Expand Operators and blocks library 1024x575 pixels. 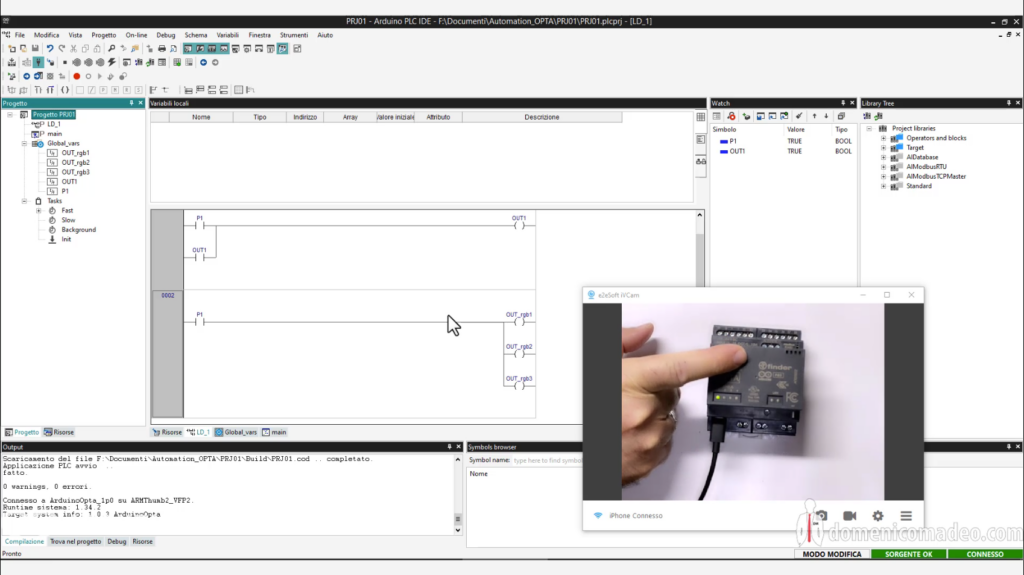click(x=884, y=138)
